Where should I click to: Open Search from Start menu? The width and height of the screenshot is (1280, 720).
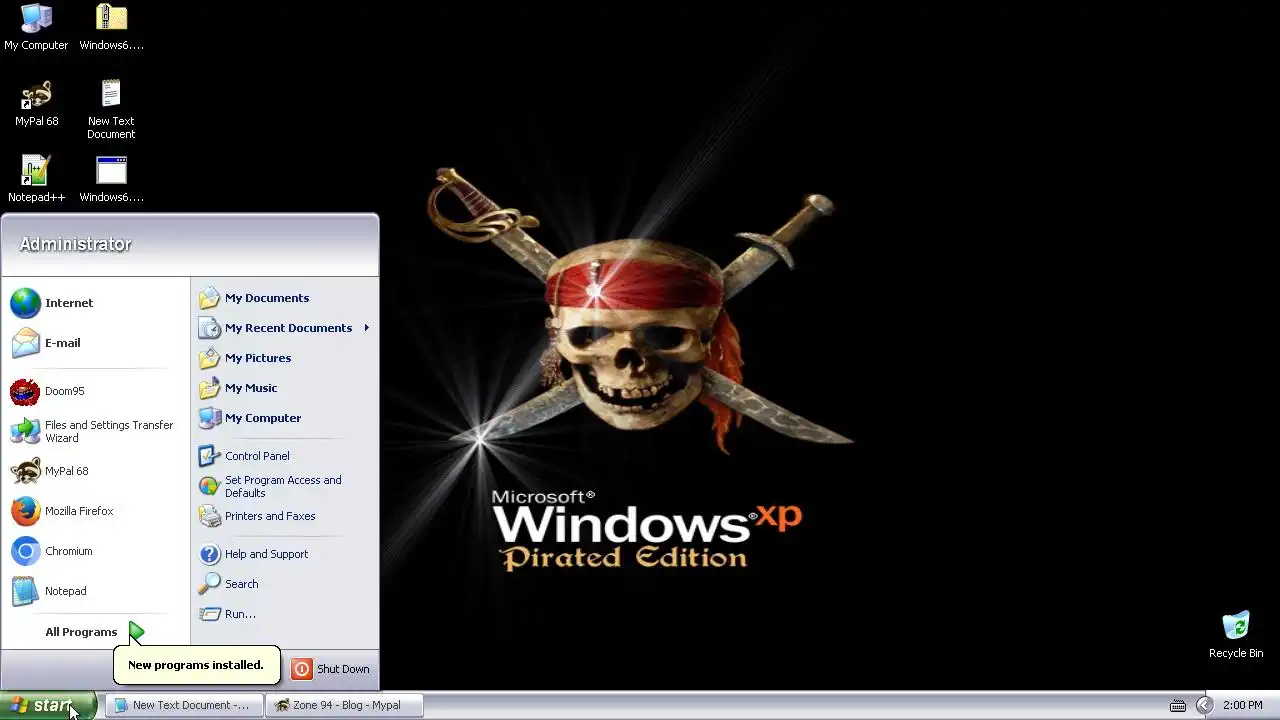pyautogui.click(x=284, y=584)
